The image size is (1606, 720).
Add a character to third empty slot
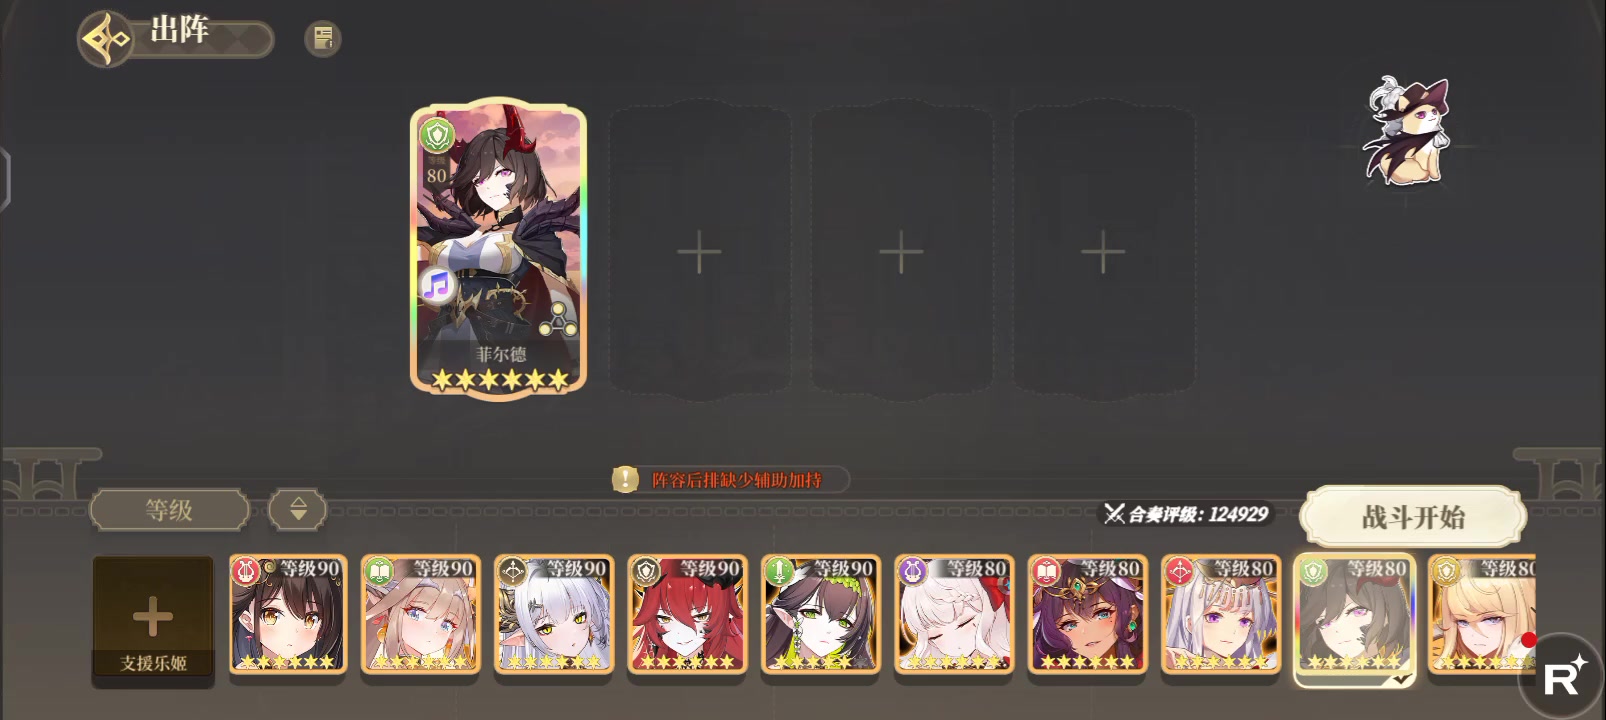[x=901, y=250]
